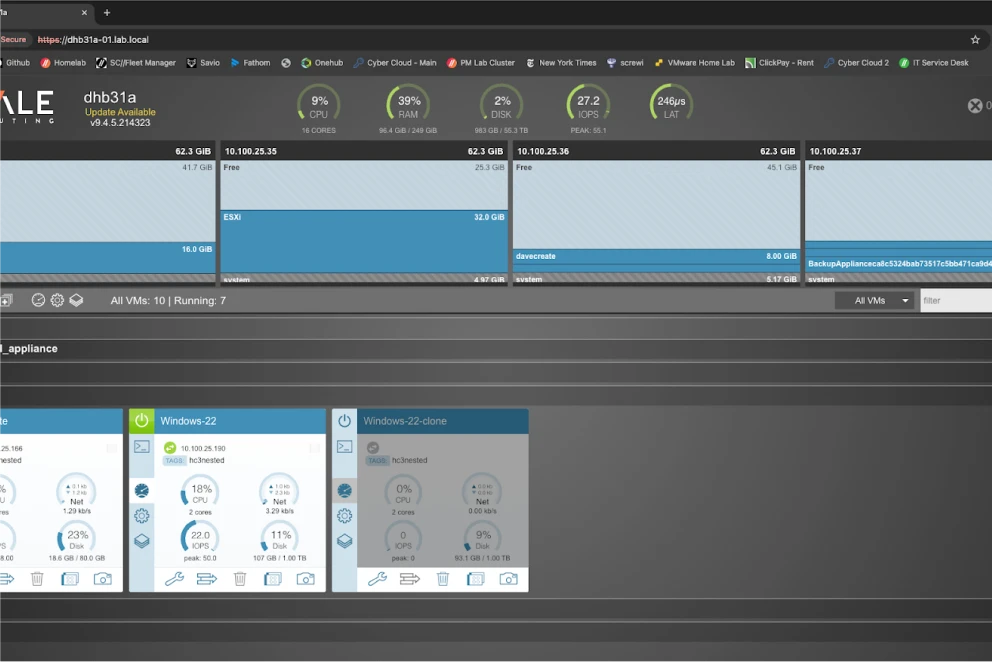Click the BackupAppliance memory block on node 10.100.25.37

(898, 263)
